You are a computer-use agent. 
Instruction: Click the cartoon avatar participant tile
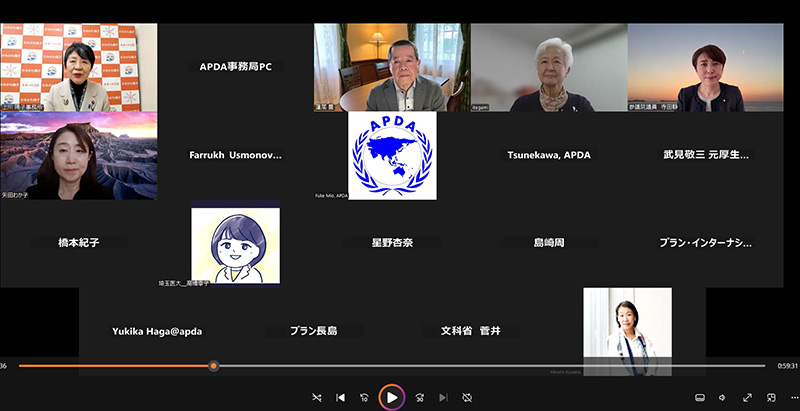click(x=235, y=243)
